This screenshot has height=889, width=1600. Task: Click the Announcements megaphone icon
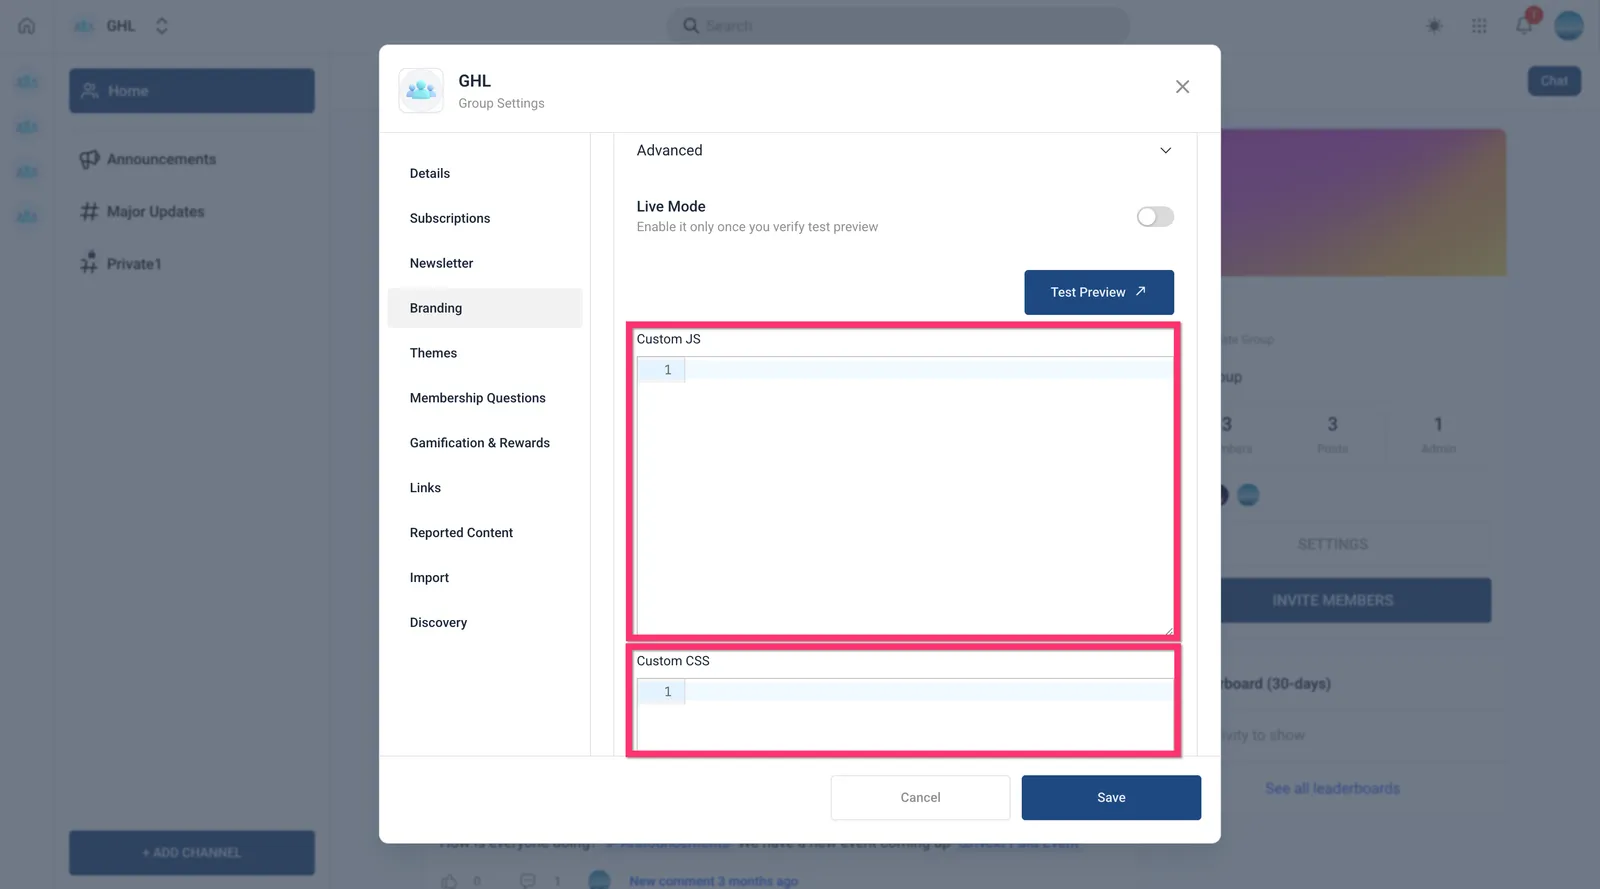[89, 159]
